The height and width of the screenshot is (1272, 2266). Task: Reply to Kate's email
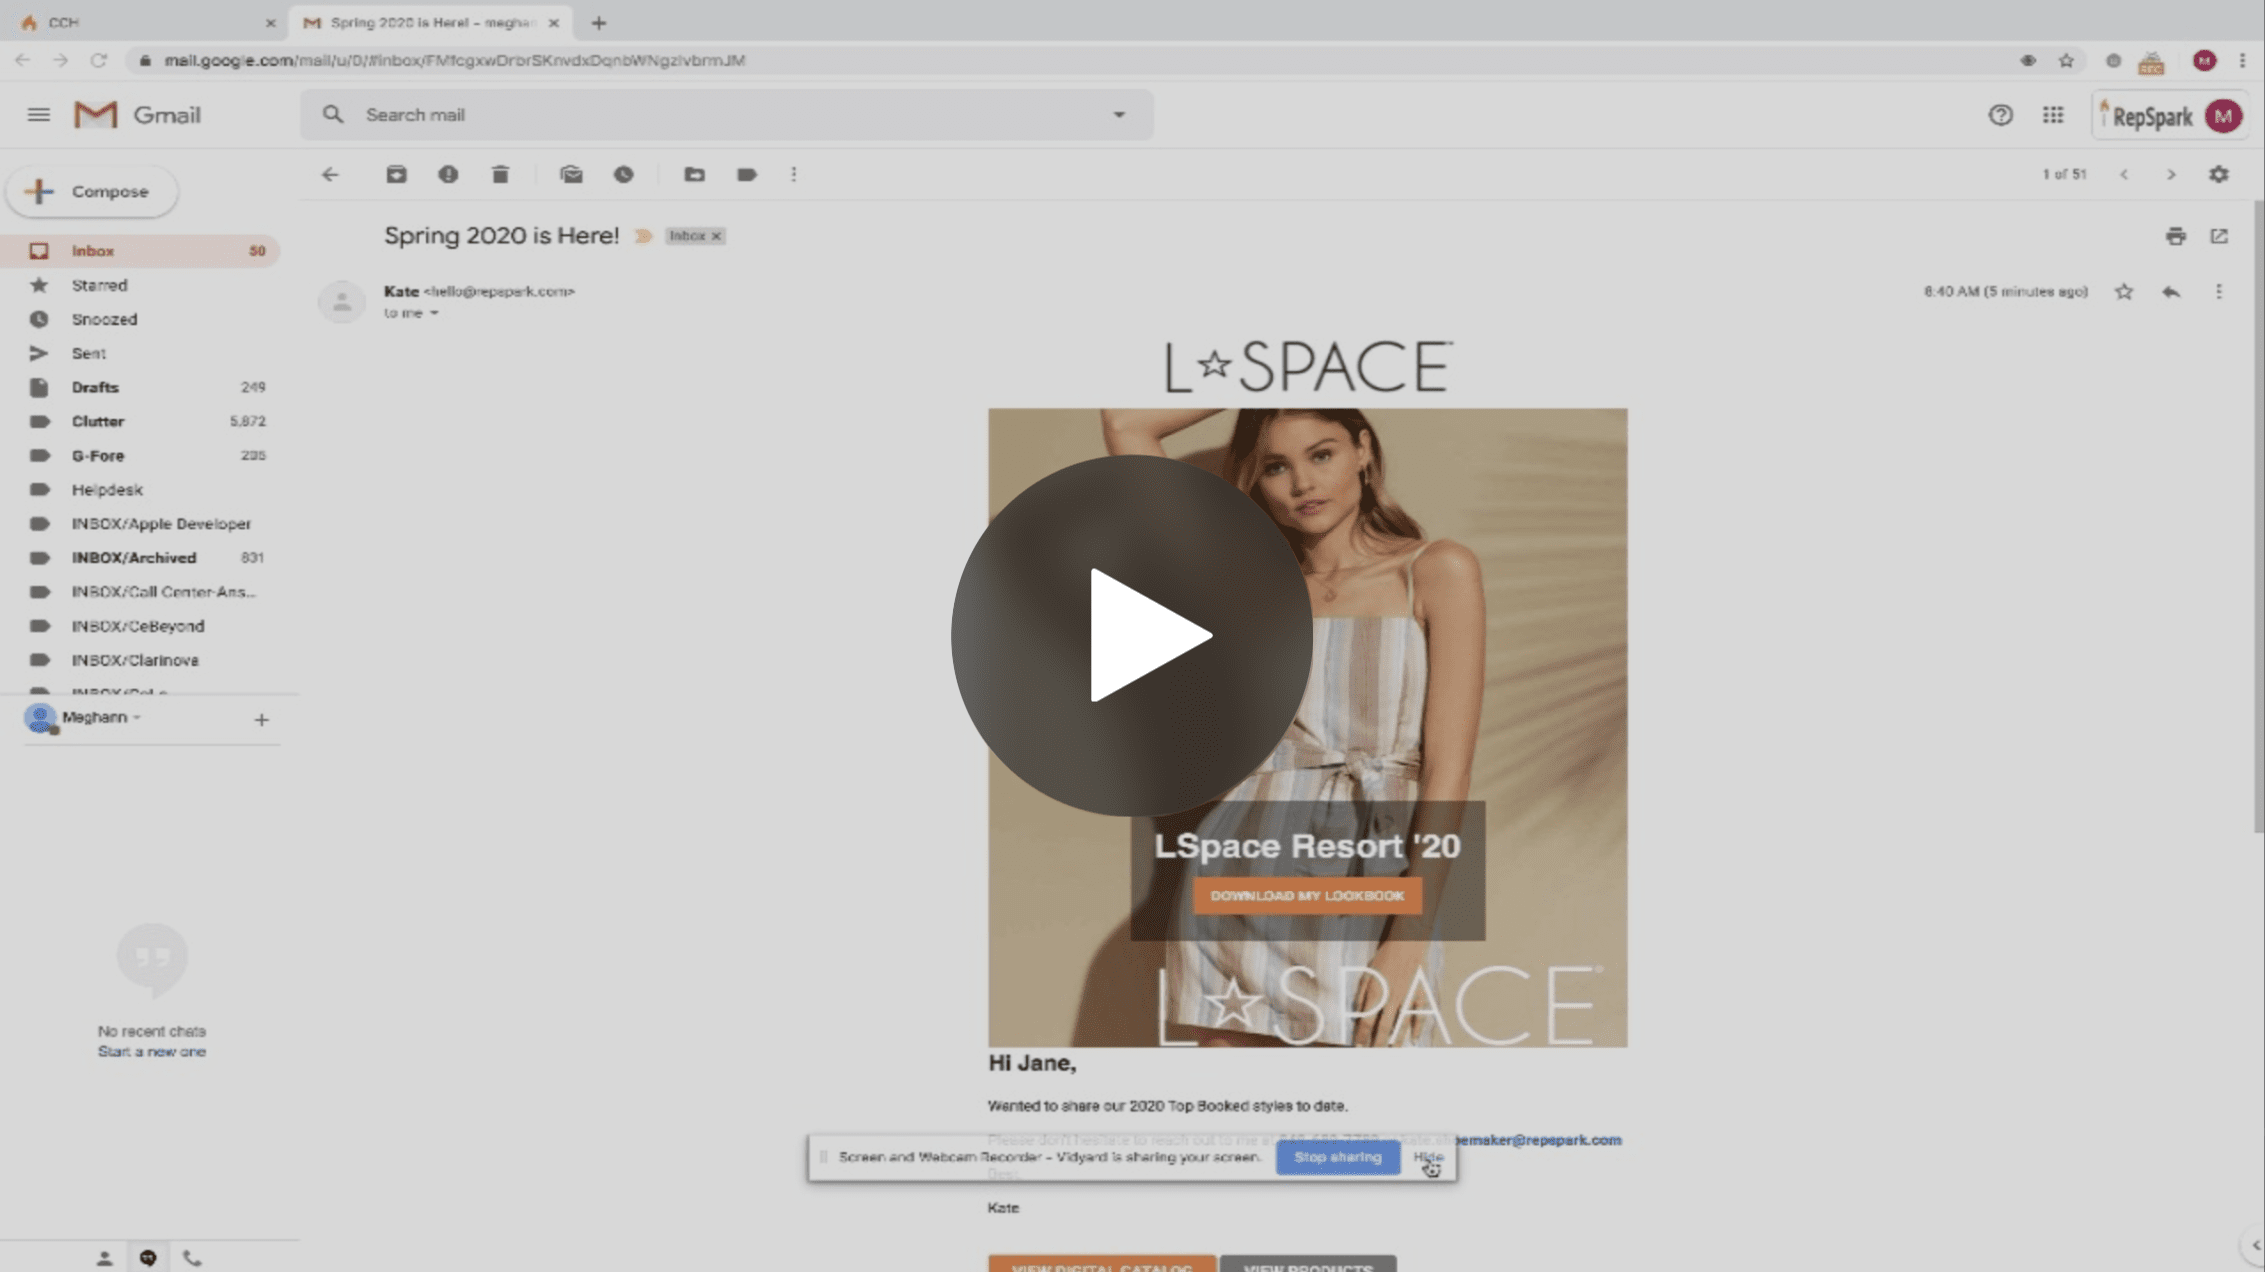pyautogui.click(x=2171, y=292)
